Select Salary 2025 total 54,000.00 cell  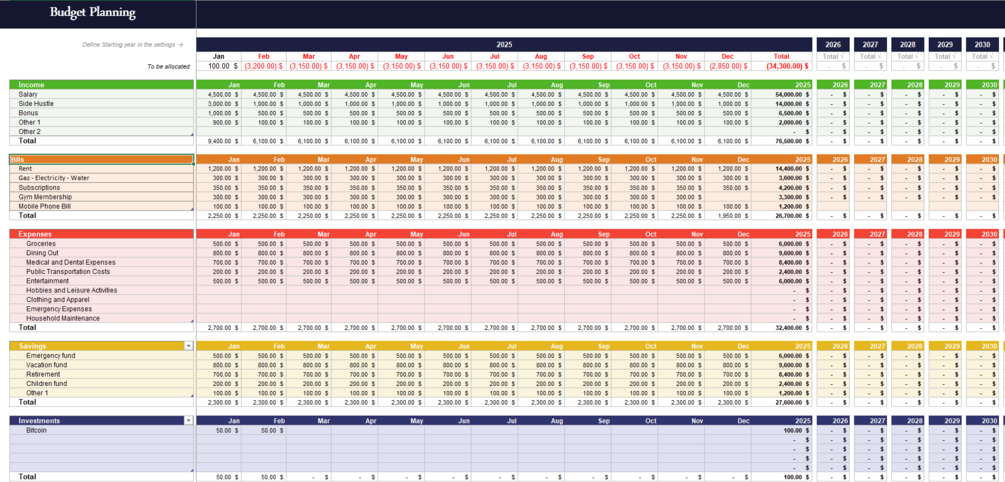[782, 94]
